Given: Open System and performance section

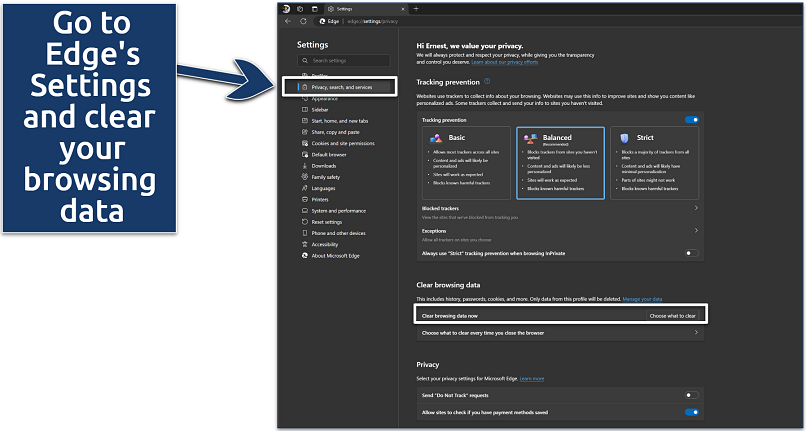Looking at the screenshot, I should [339, 211].
